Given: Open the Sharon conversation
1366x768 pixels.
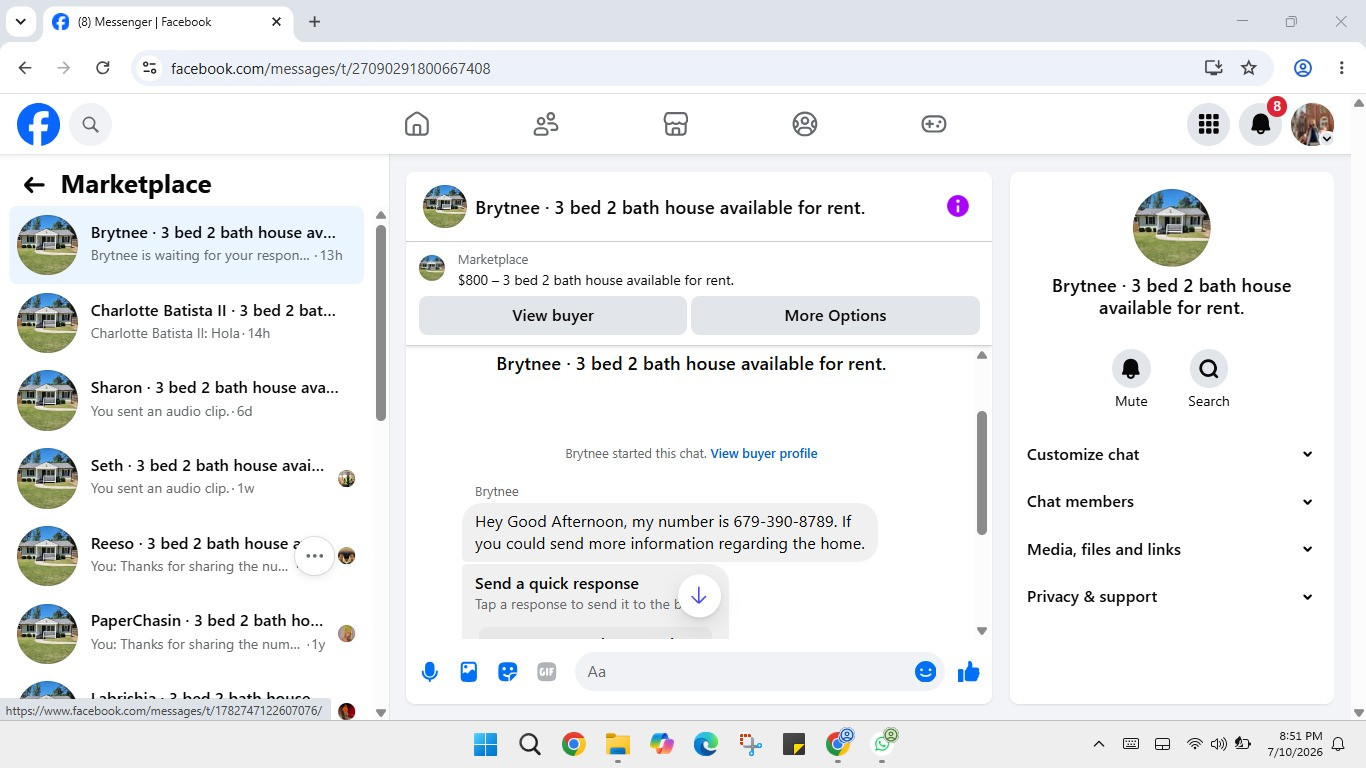Looking at the screenshot, I should coord(186,400).
